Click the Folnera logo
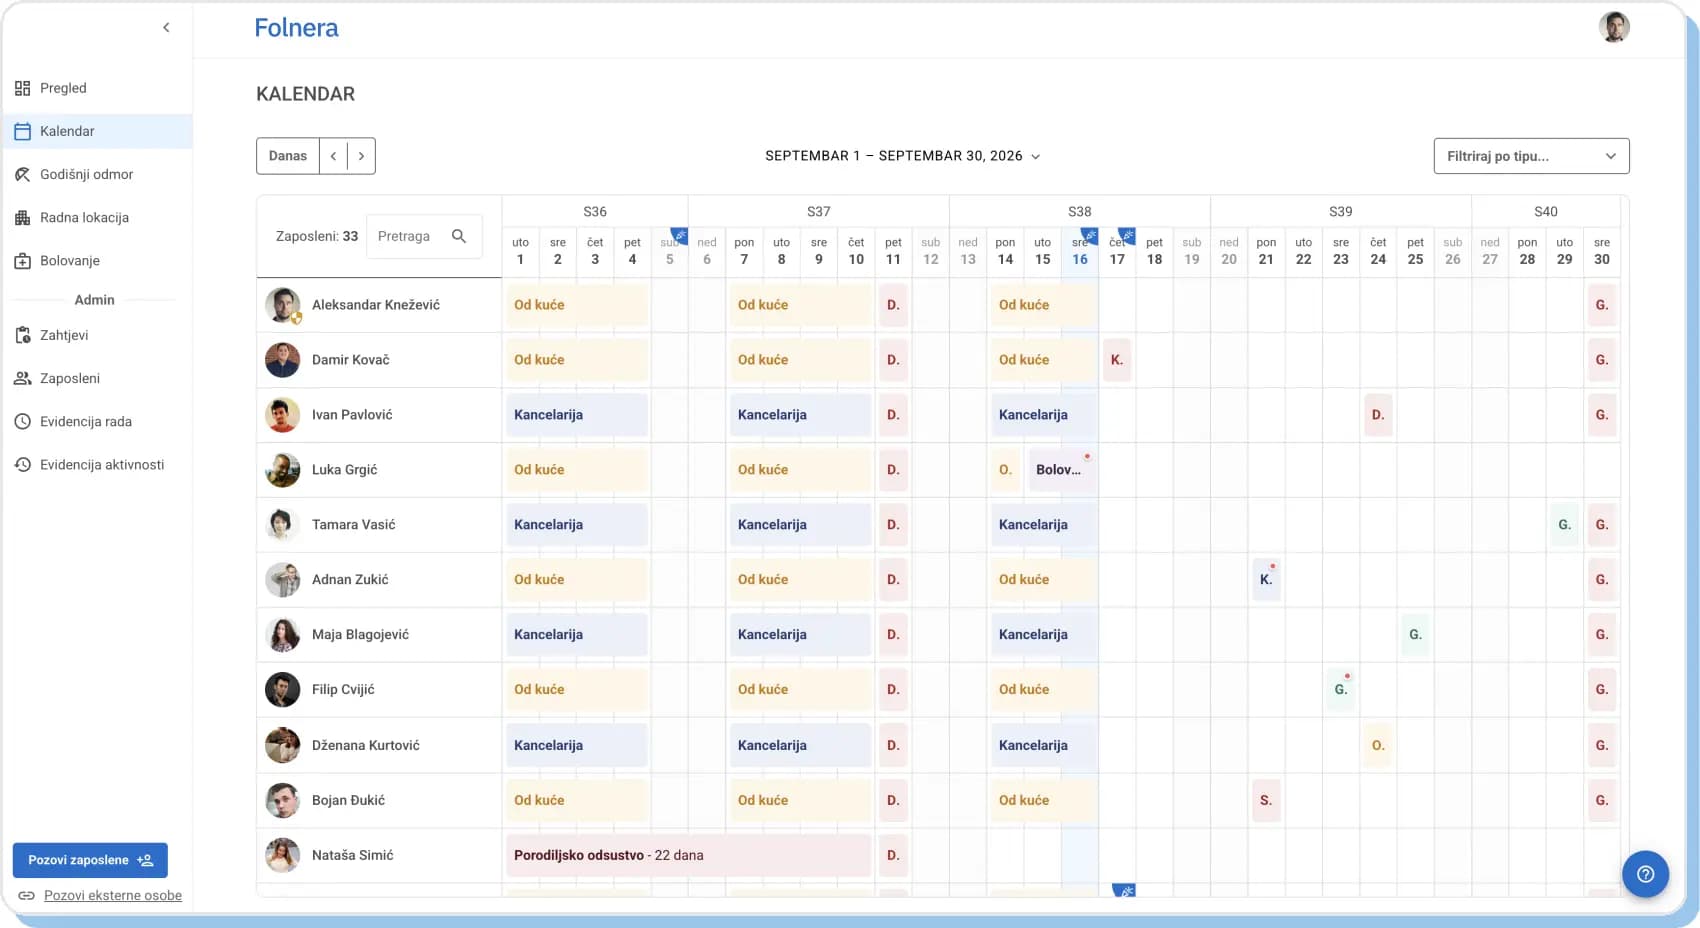The height and width of the screenshot is (928, 1700). pos(296,28)
